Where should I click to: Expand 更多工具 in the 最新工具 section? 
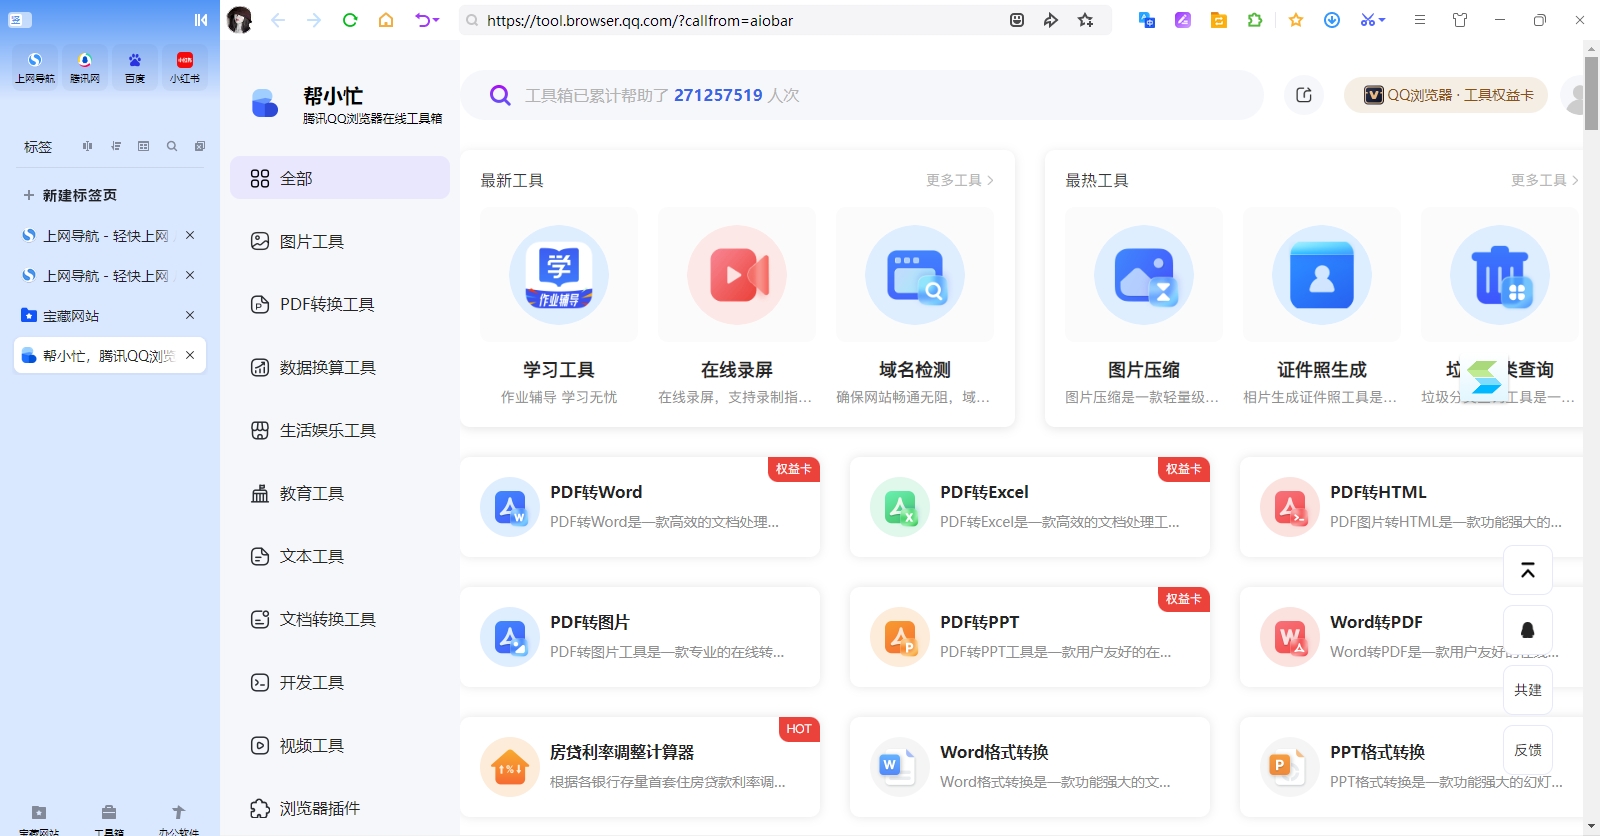[959, 180]
